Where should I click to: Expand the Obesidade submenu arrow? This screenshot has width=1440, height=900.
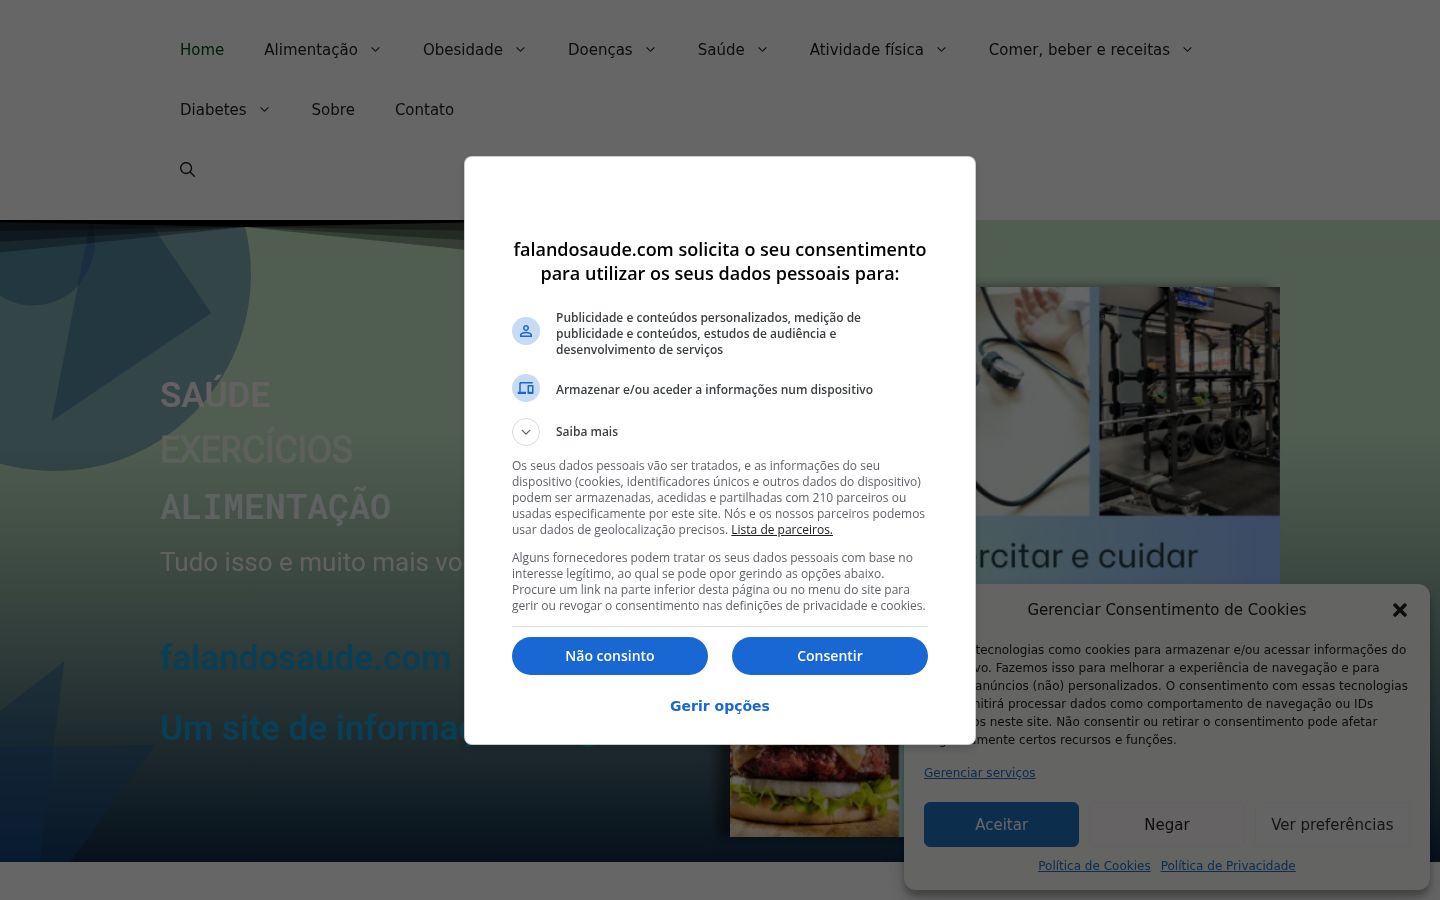point(520,50)
